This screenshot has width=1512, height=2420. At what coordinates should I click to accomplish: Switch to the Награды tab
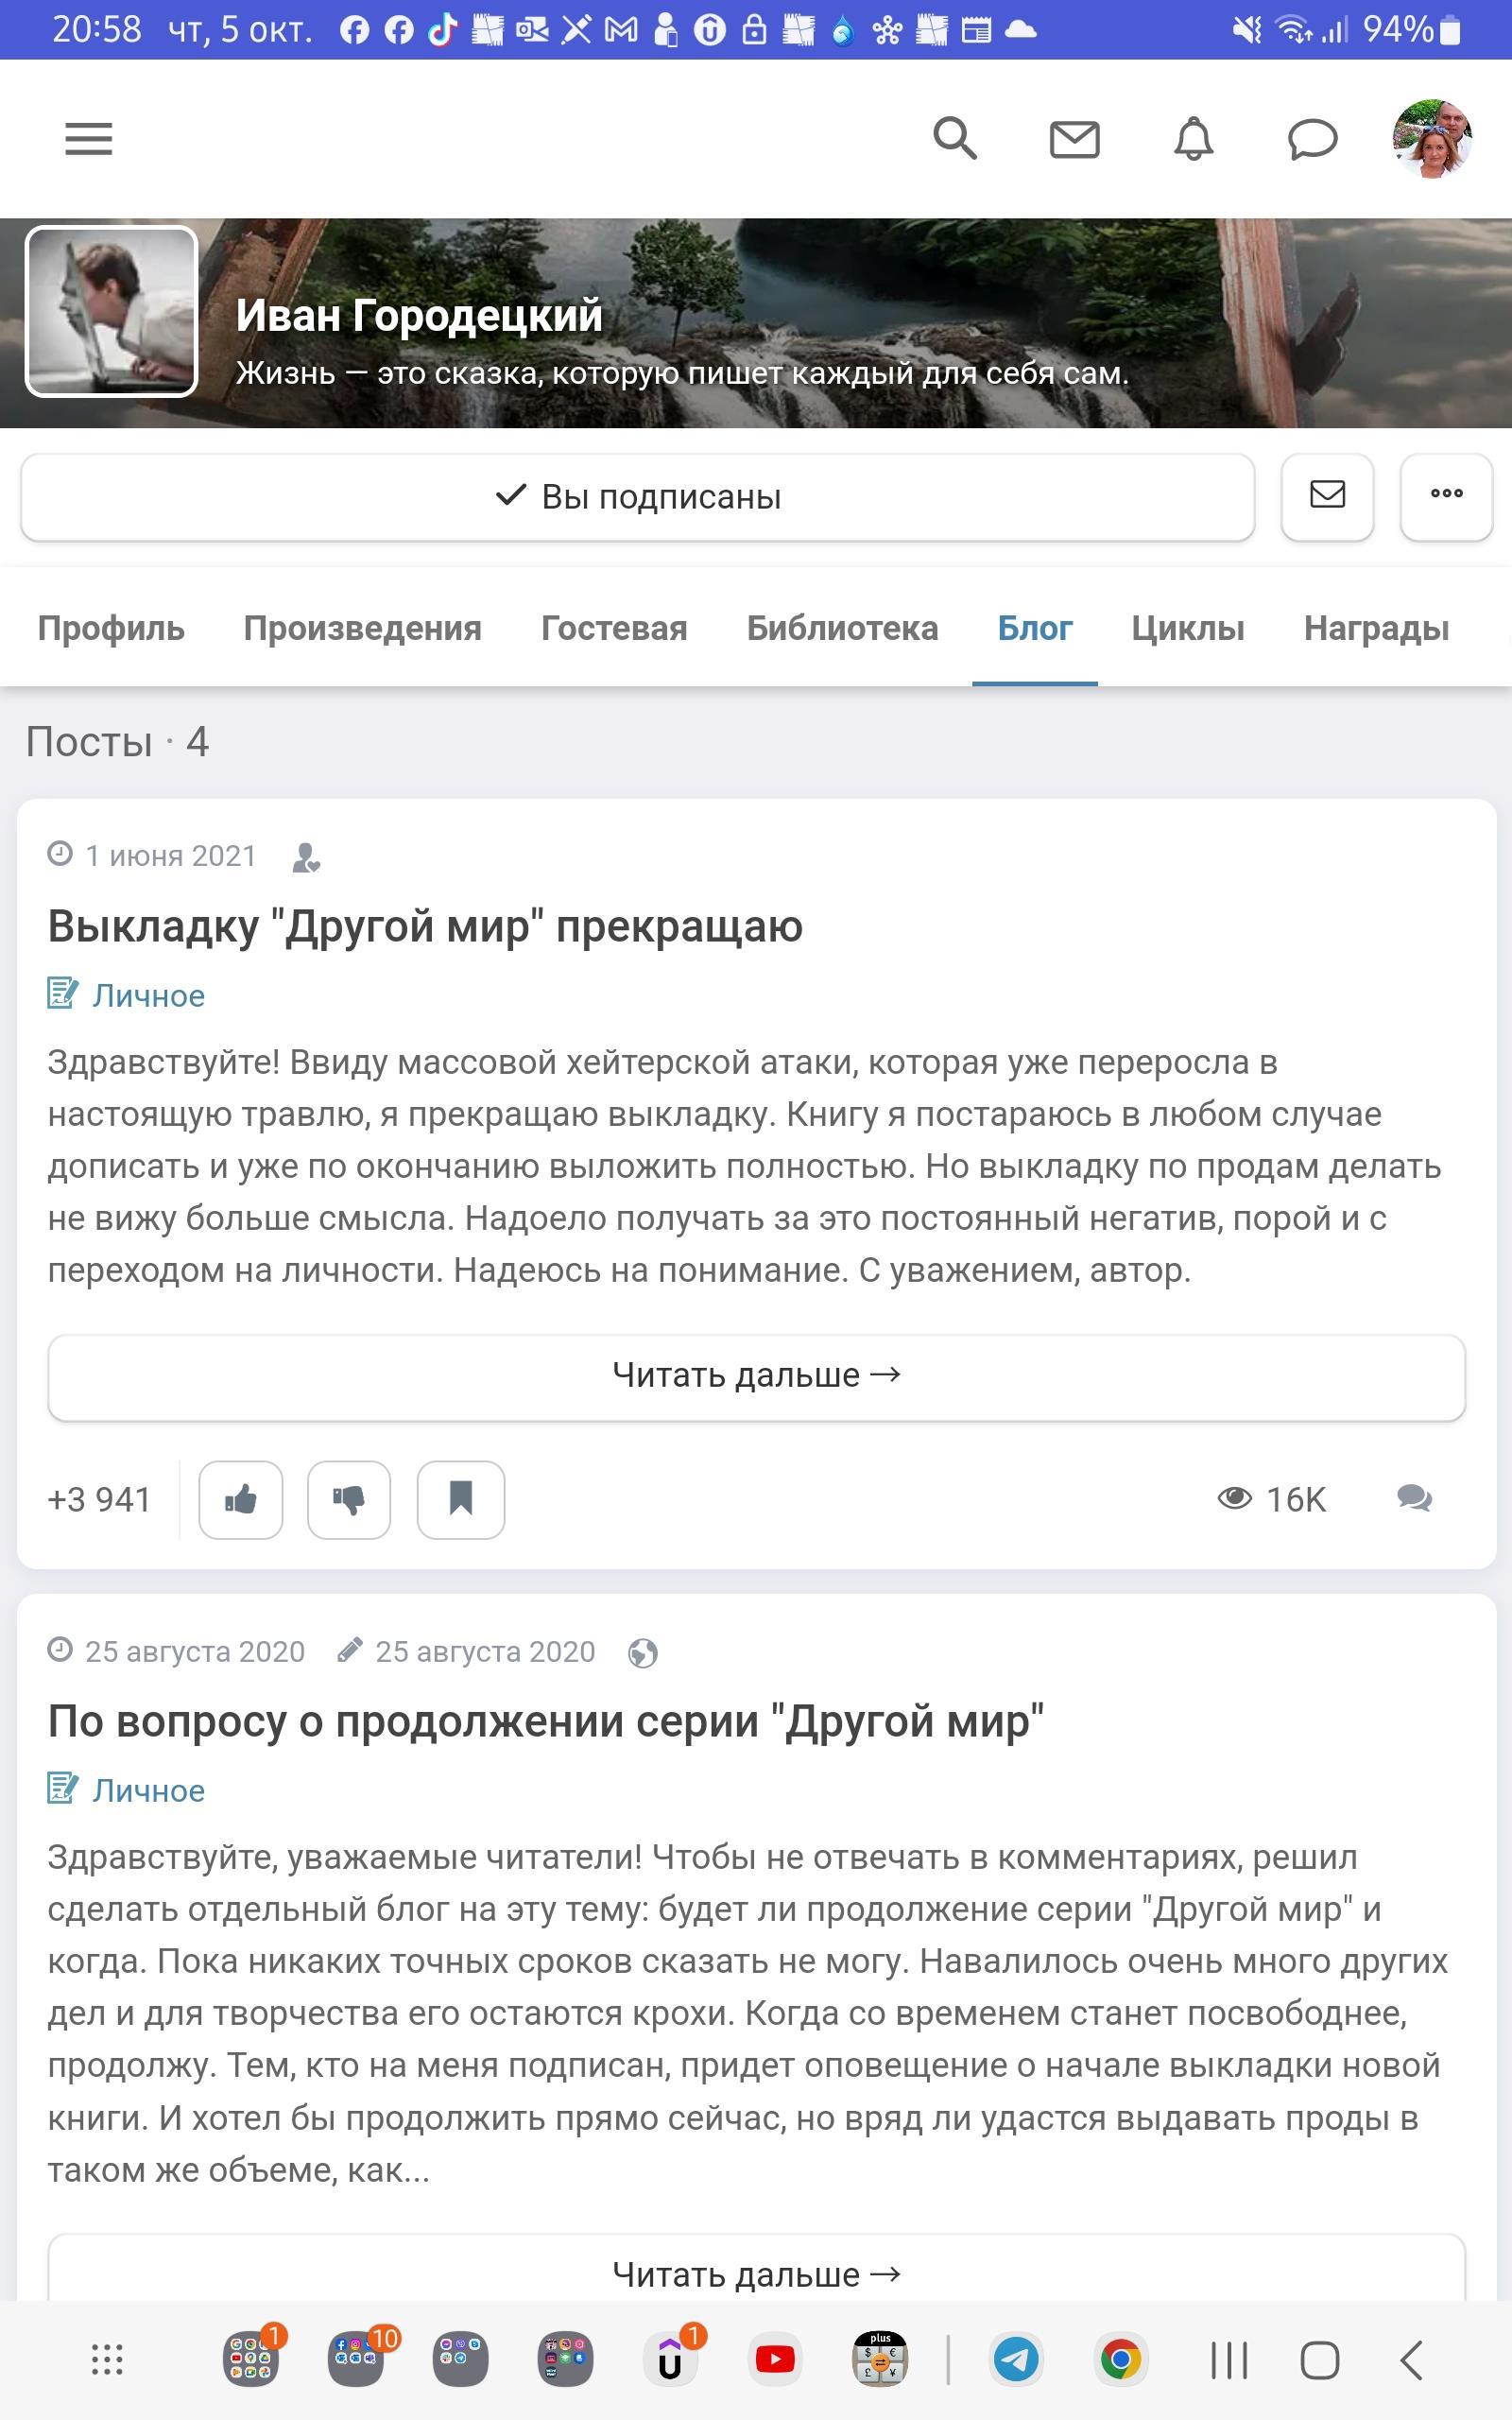pyautogui.click(x=1376, y=628)
